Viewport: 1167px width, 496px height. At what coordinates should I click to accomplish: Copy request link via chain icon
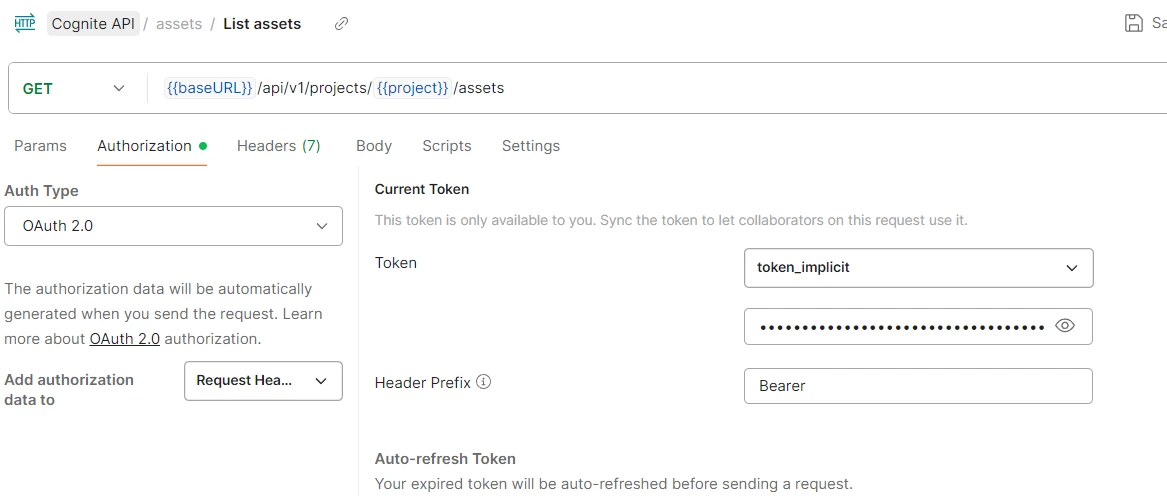point(342,24)
